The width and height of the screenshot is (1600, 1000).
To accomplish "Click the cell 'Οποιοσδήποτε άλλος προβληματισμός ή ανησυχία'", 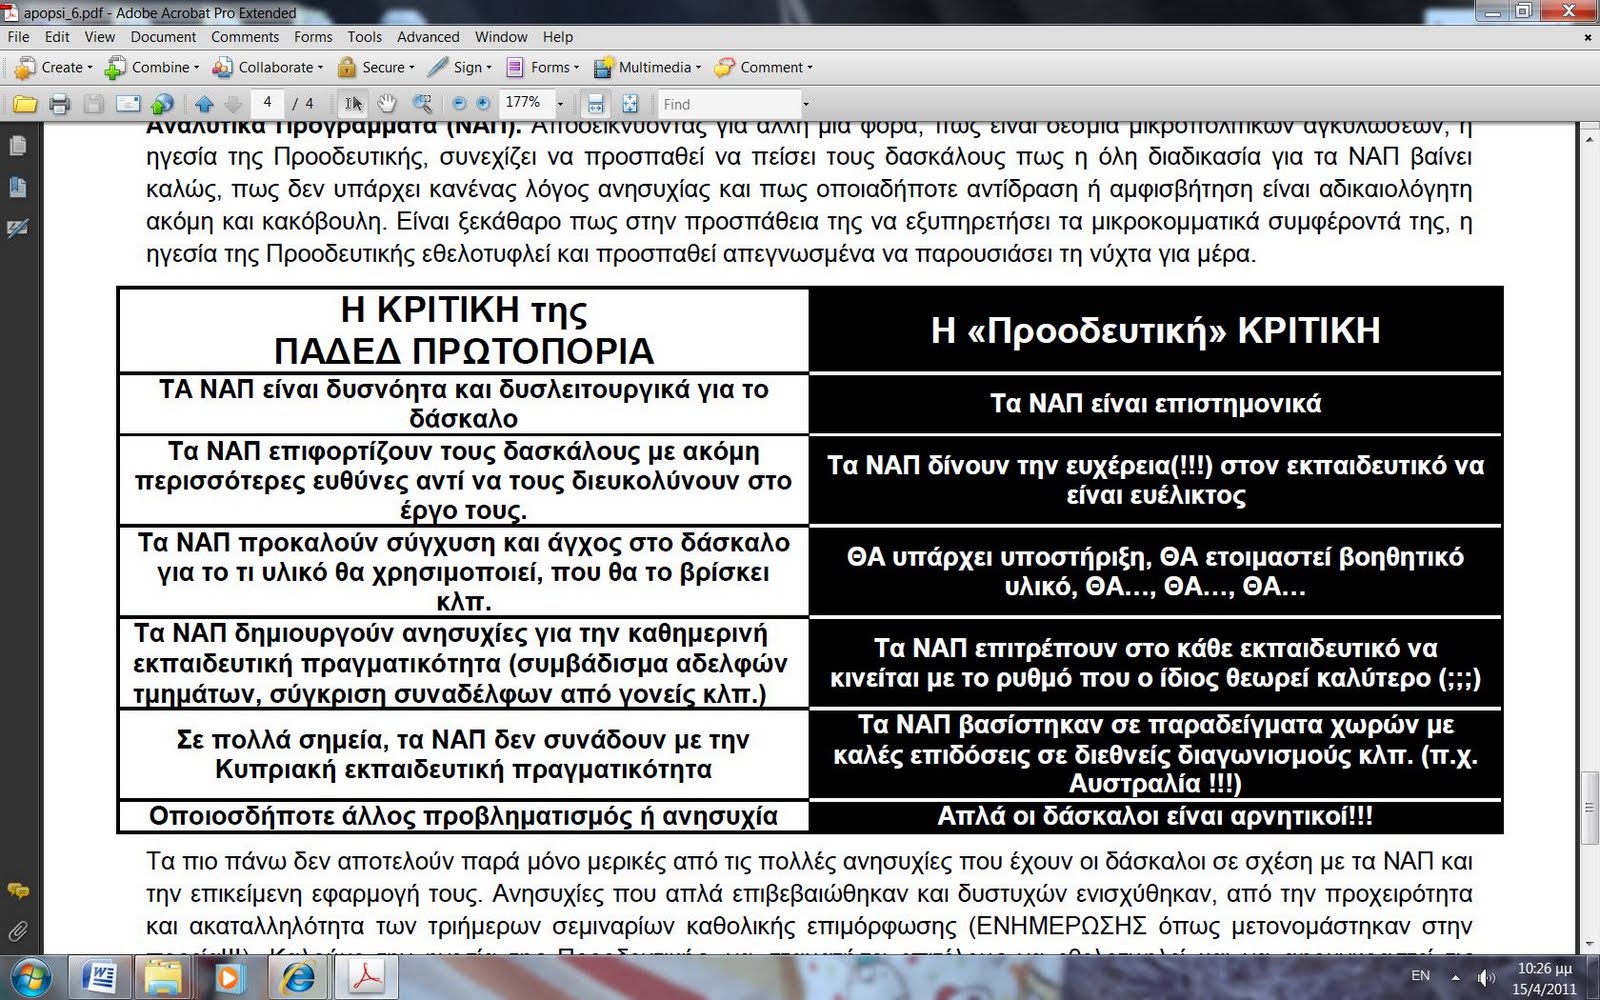I will 463,816.
